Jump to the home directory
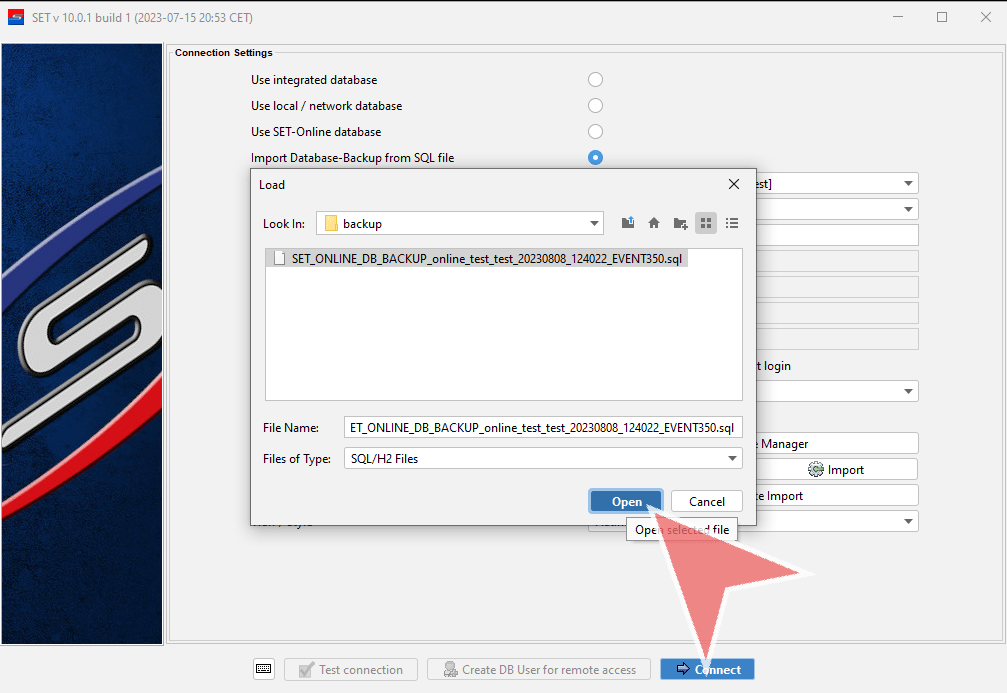The height and width of the screenshot is (693, 1007). tap(654, 223)
